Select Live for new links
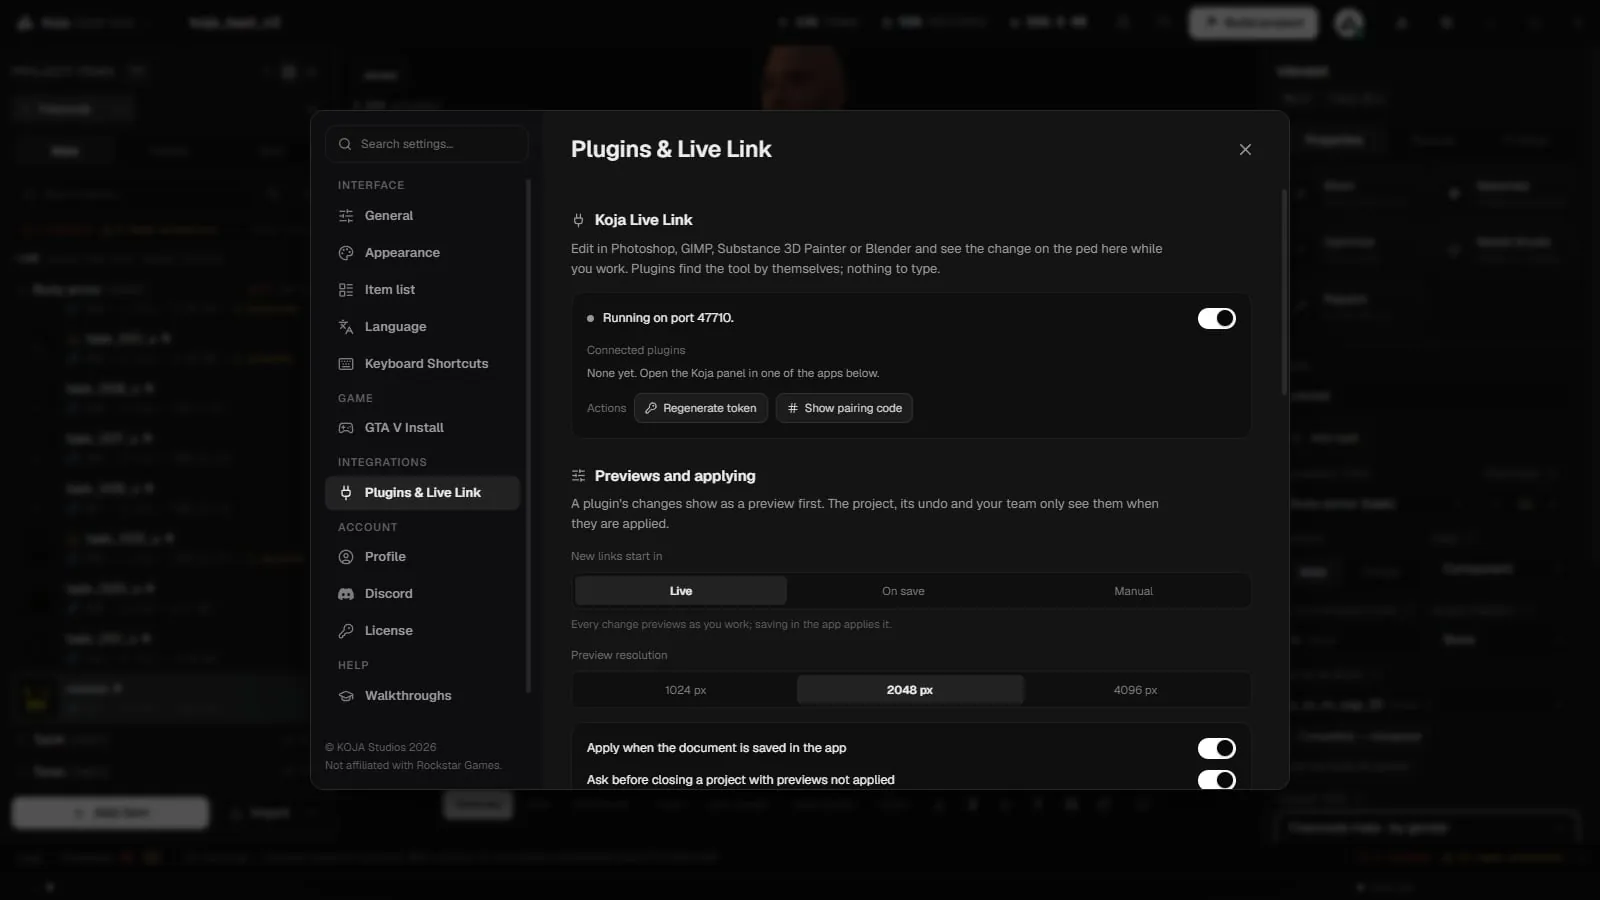The width and height of the screenshot is (1600, 900). (x=681, y=591)
